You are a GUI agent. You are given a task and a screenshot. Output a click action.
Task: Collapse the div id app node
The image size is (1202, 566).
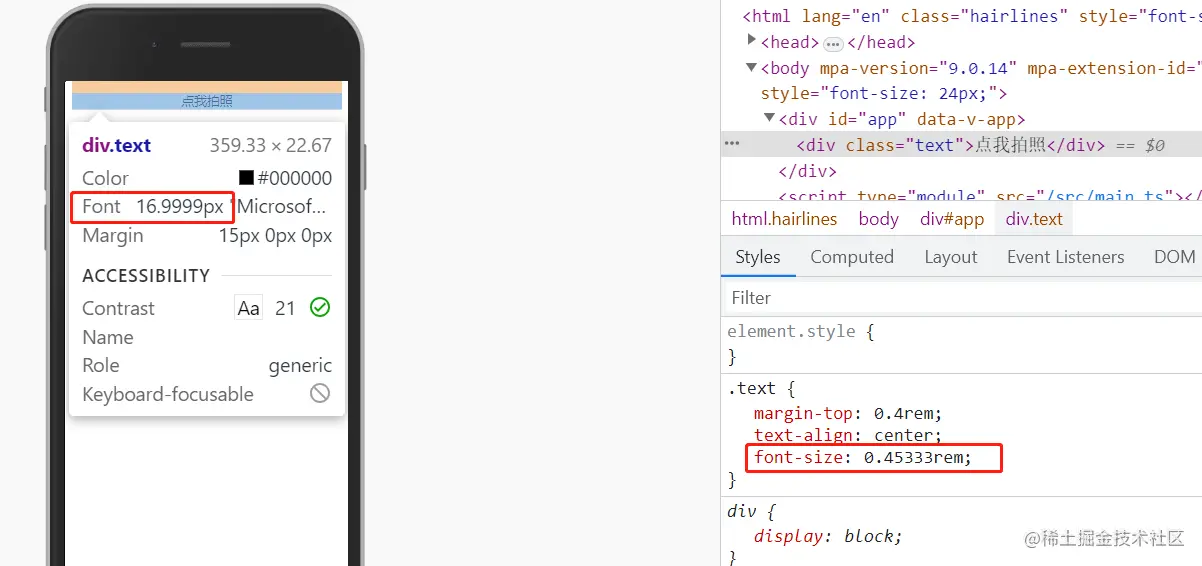click(770, 119)
